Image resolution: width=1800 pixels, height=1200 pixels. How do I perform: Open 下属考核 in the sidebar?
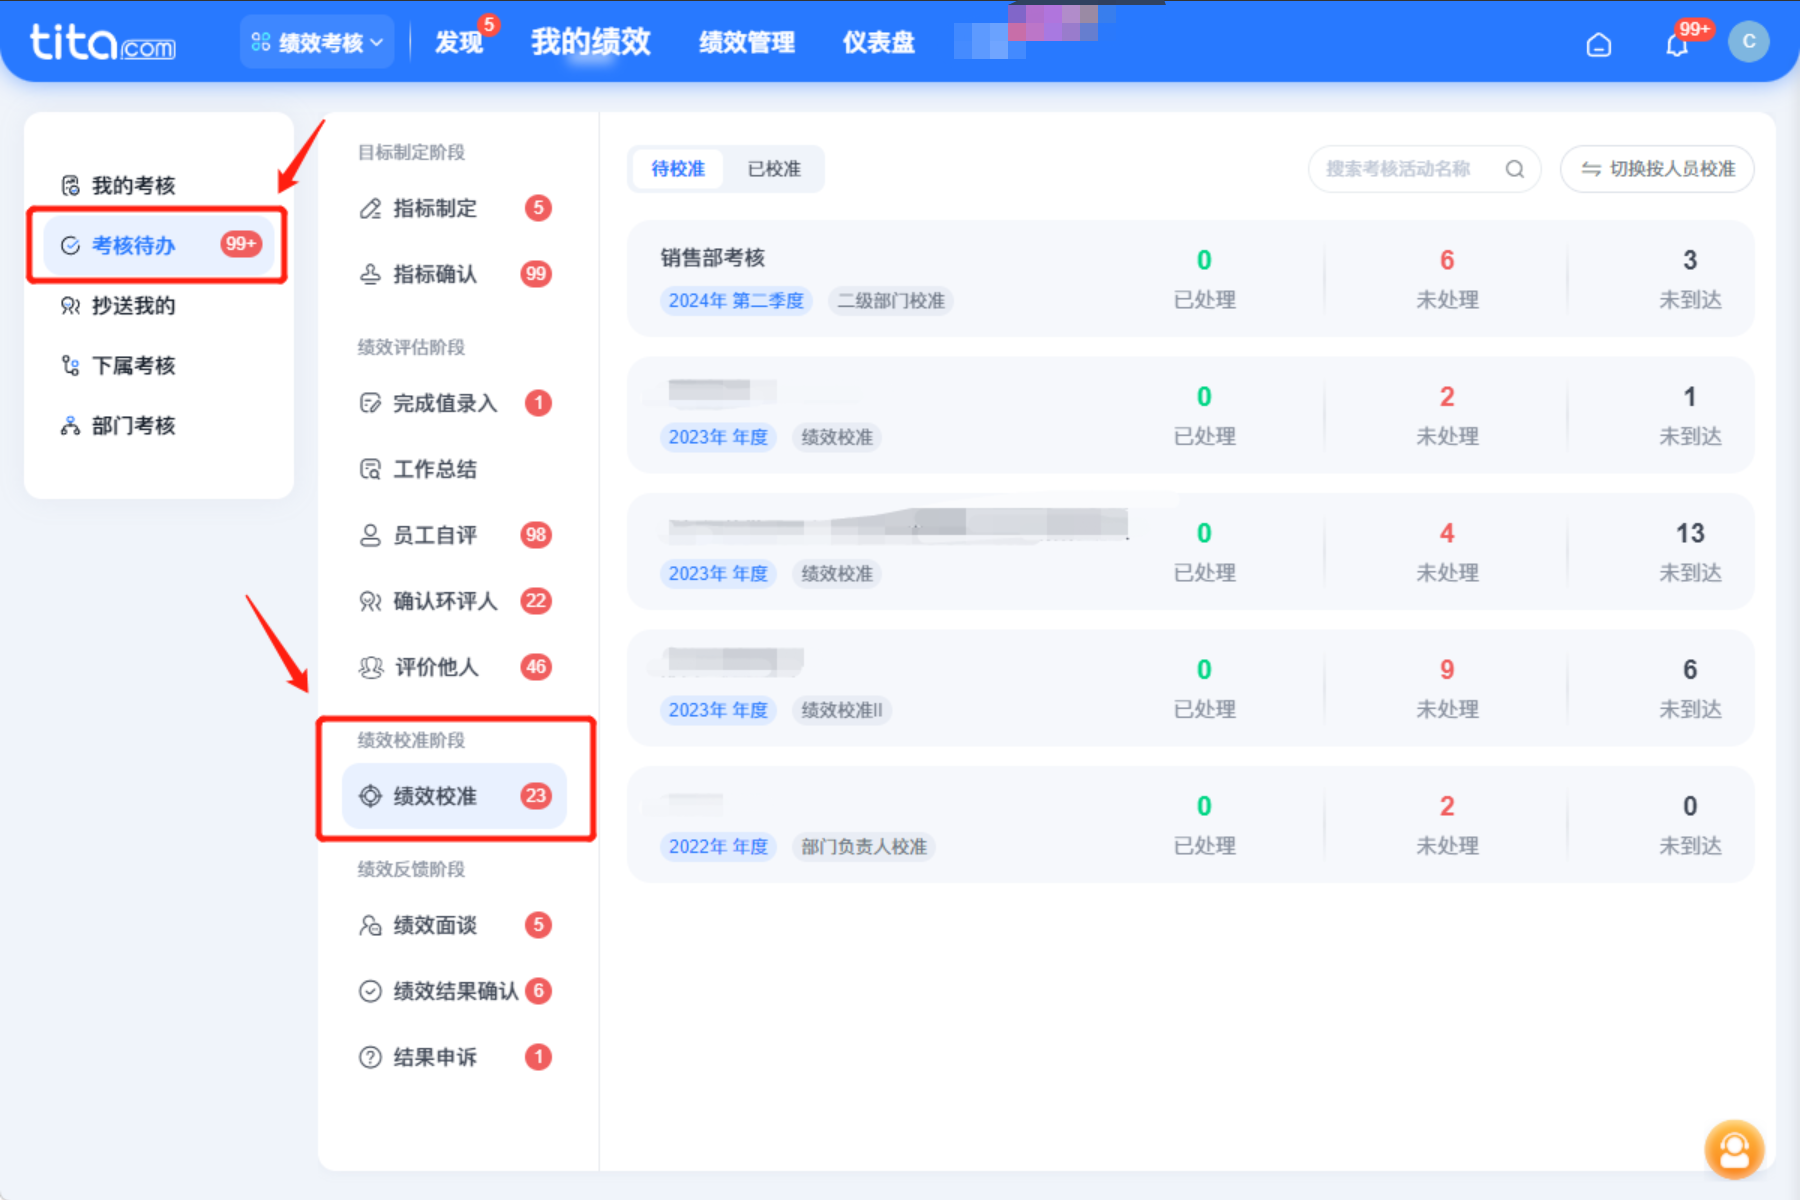pos(133,366)
